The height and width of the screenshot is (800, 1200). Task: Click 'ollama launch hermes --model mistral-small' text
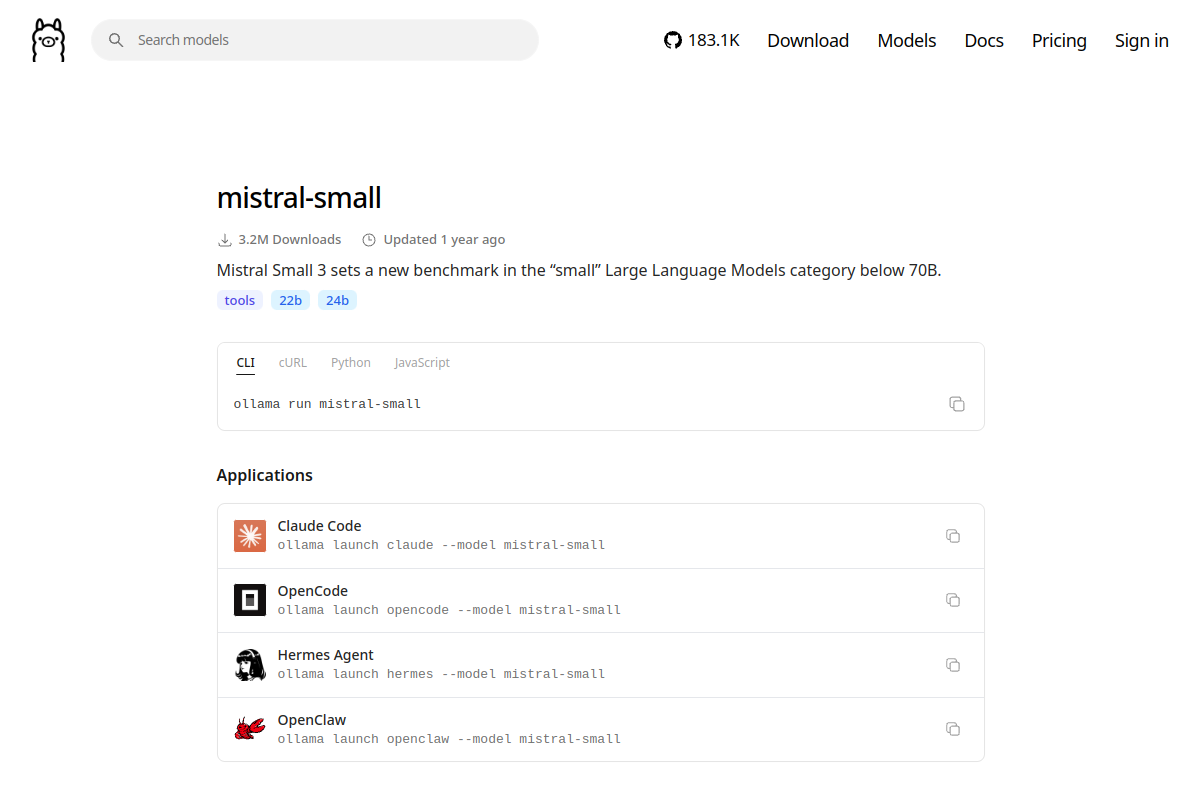tap(441, 674)
